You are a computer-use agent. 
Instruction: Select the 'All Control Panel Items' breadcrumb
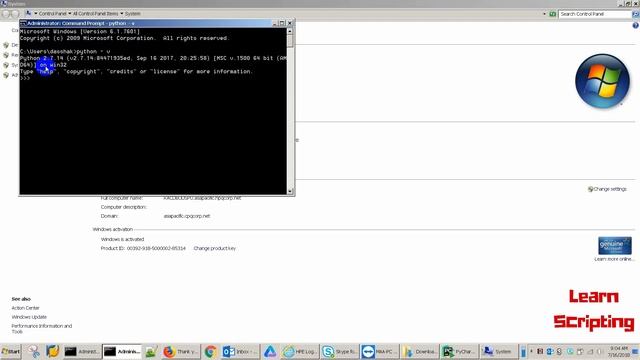[x=96, y=14]
